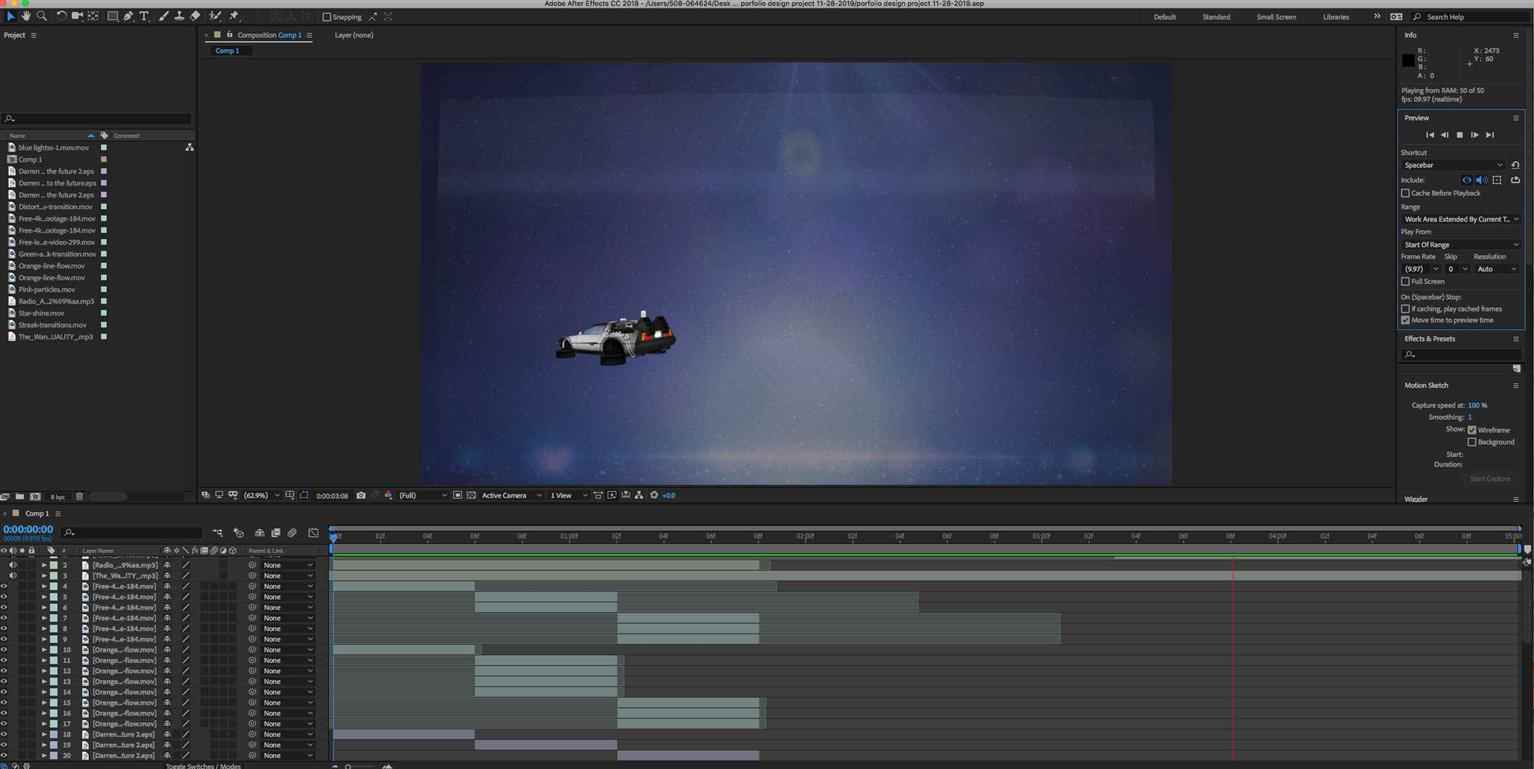The image size is (1534, 769).
Task: Mute audio of Radio mp3 layer
Action: pyautogui.click(x=13, y=565)
